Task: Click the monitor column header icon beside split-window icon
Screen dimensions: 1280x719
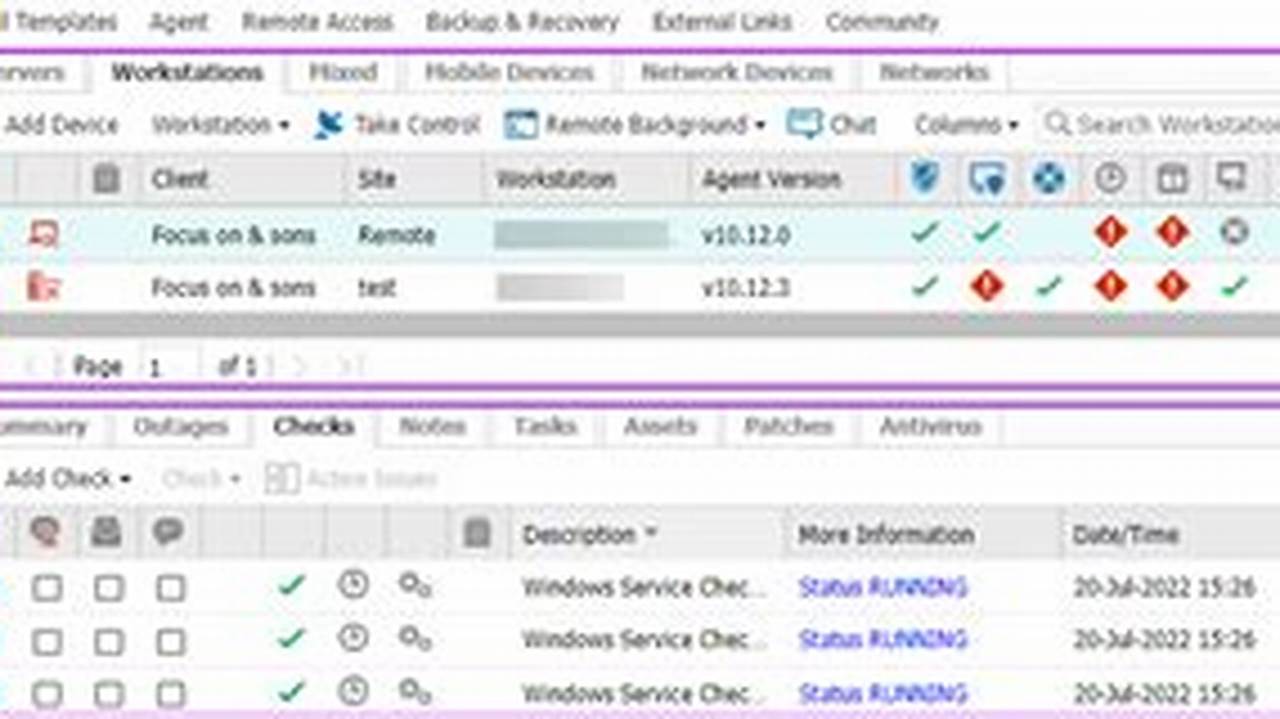Action: pyautogui.click(x=1233, y=178)
